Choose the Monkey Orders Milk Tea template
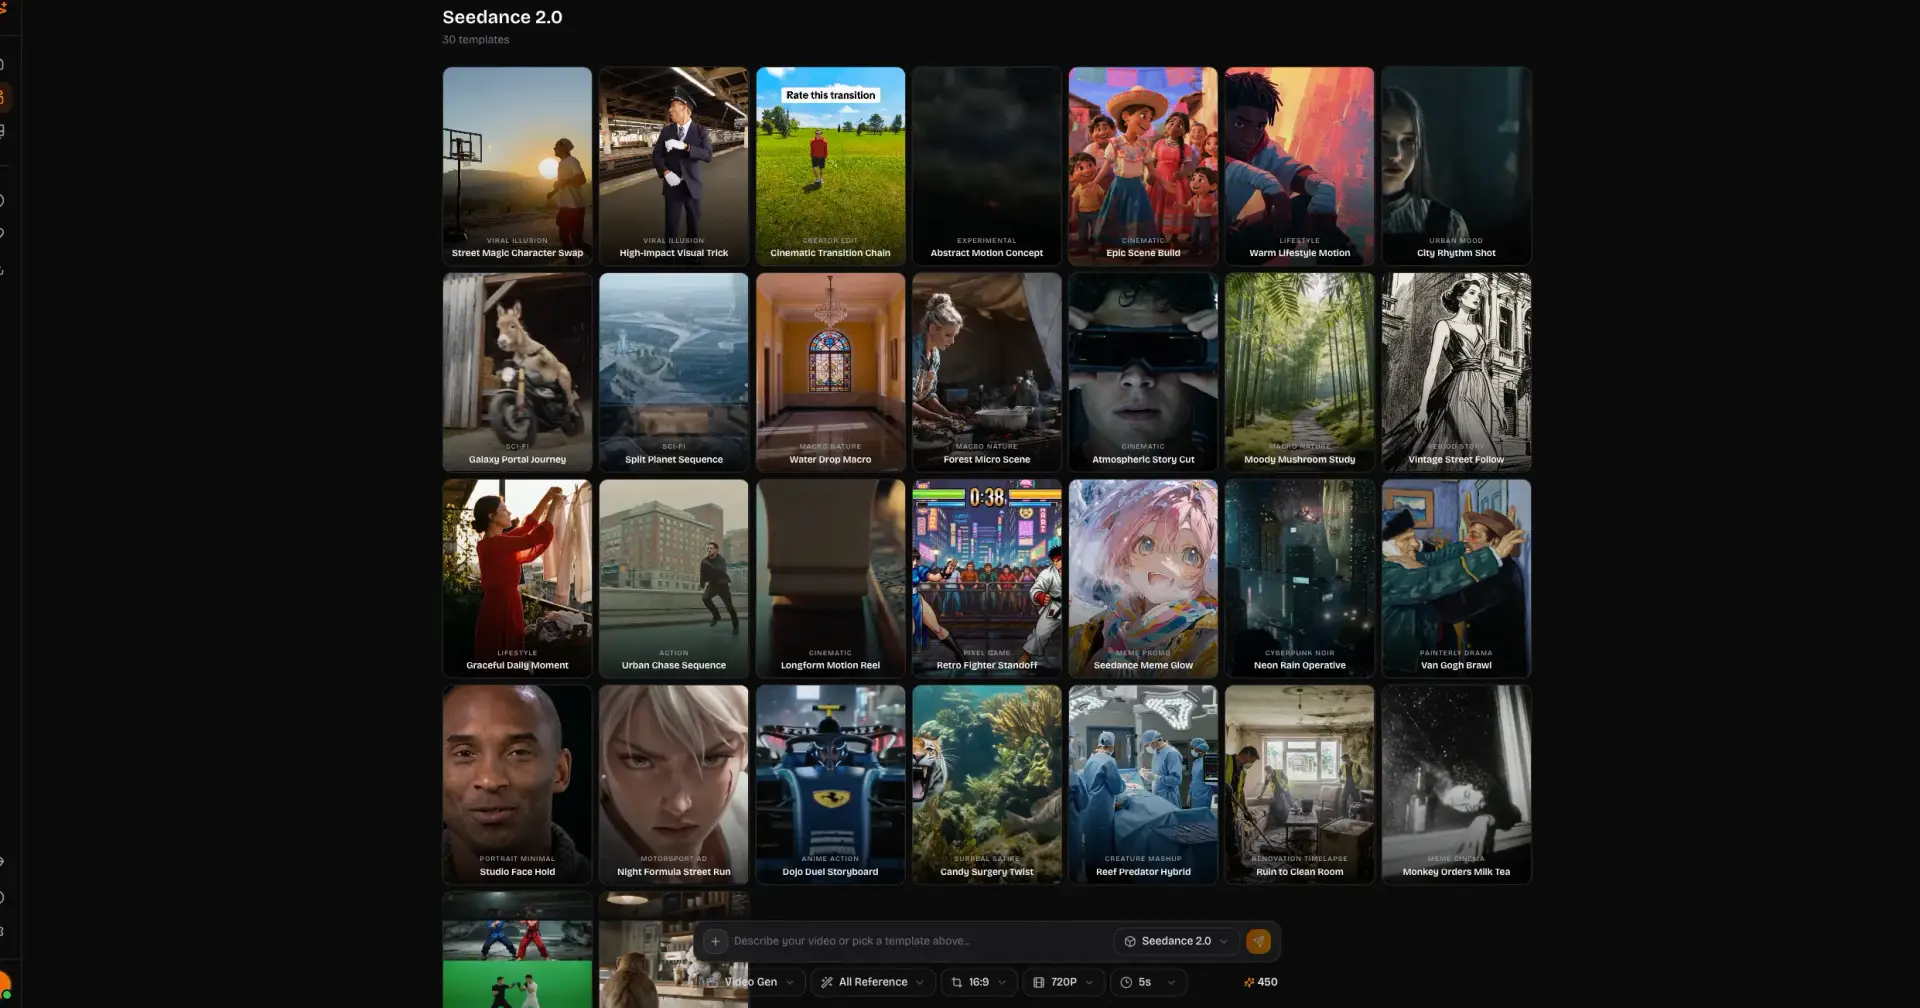This screenshot has width=1920, height=1008. tap(1455, 784)
